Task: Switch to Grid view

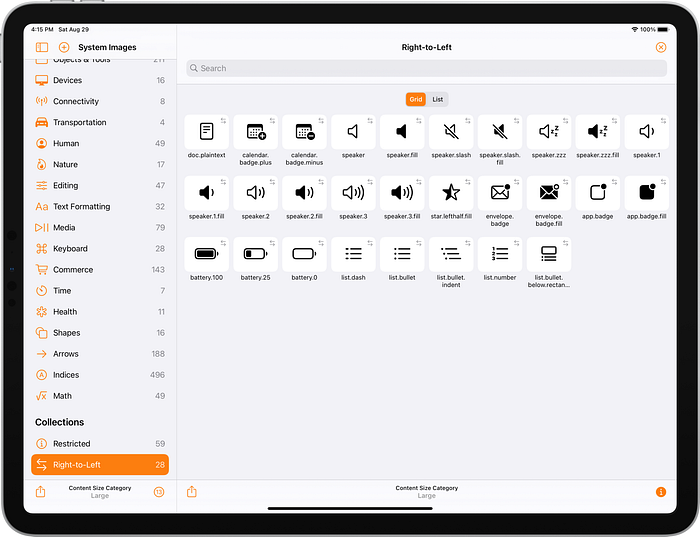Action: [416, 99]
